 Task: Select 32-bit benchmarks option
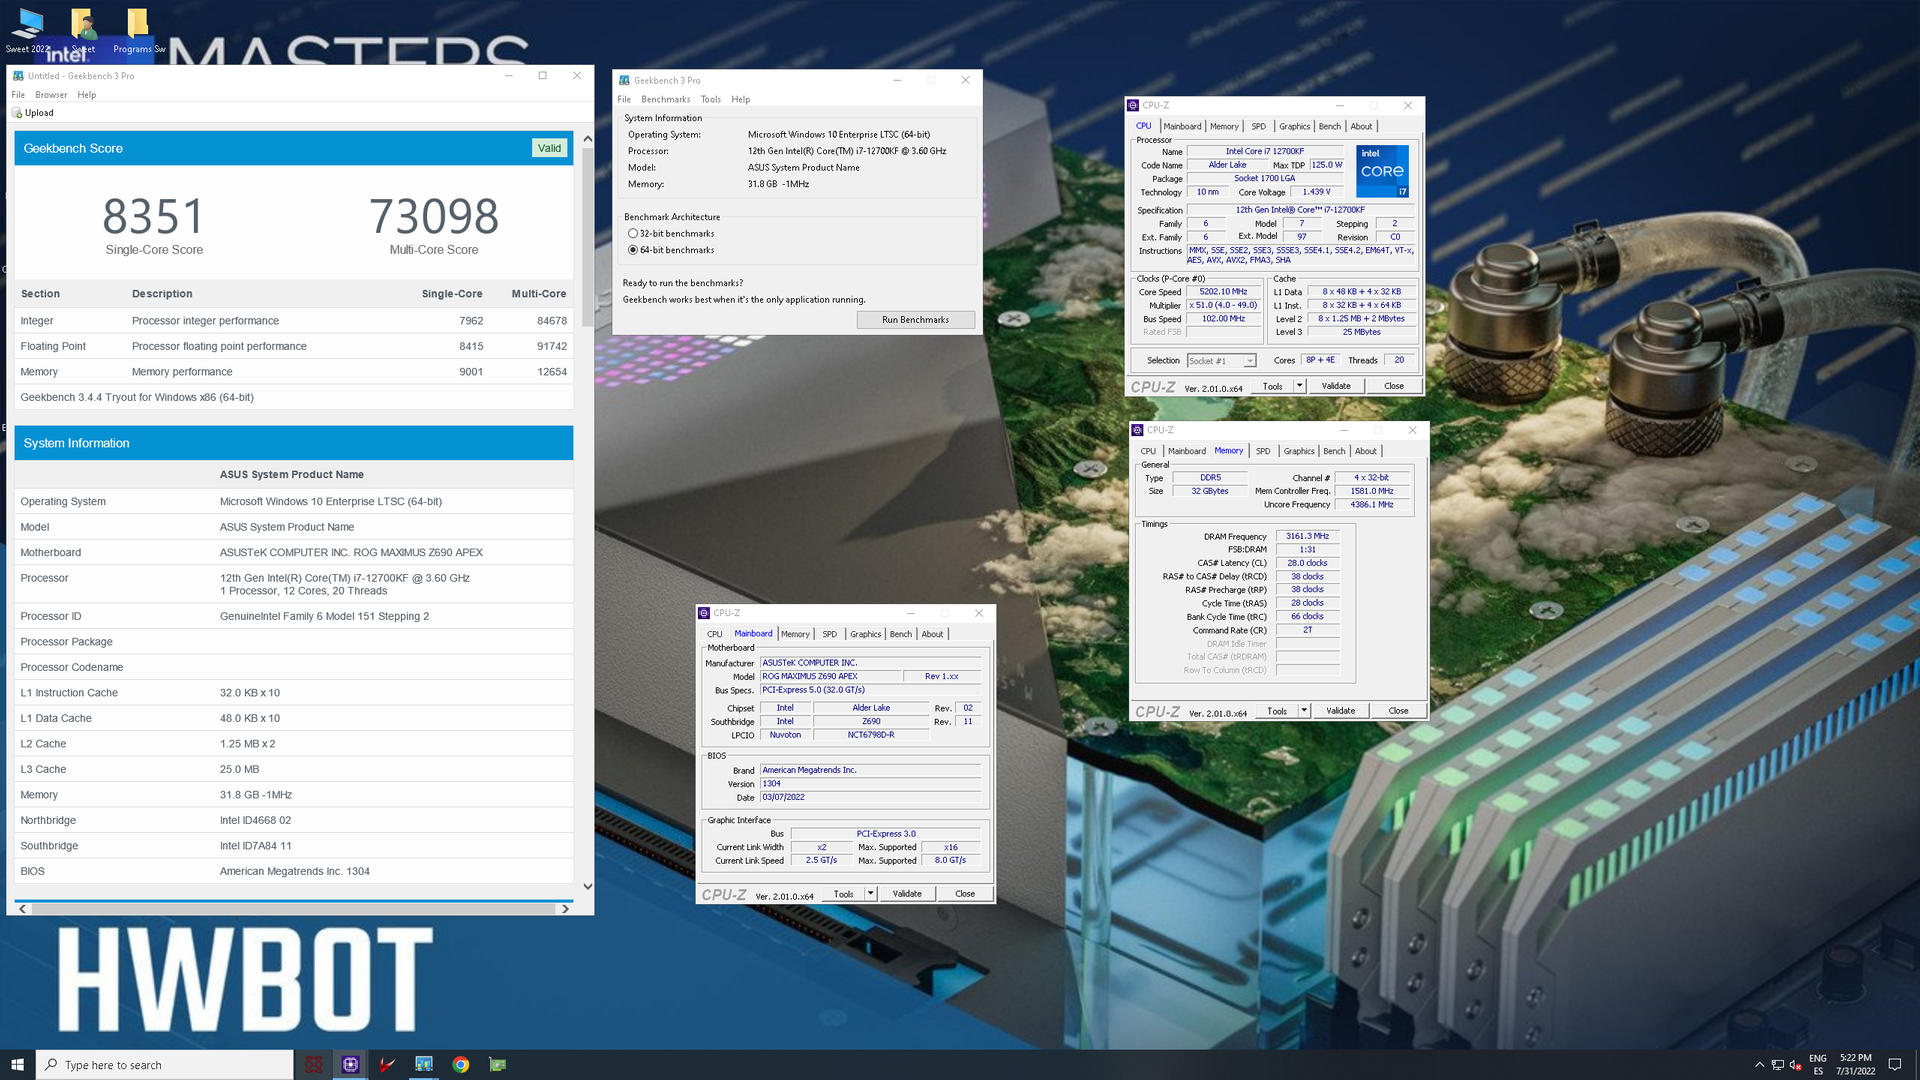tap(633, 233)
